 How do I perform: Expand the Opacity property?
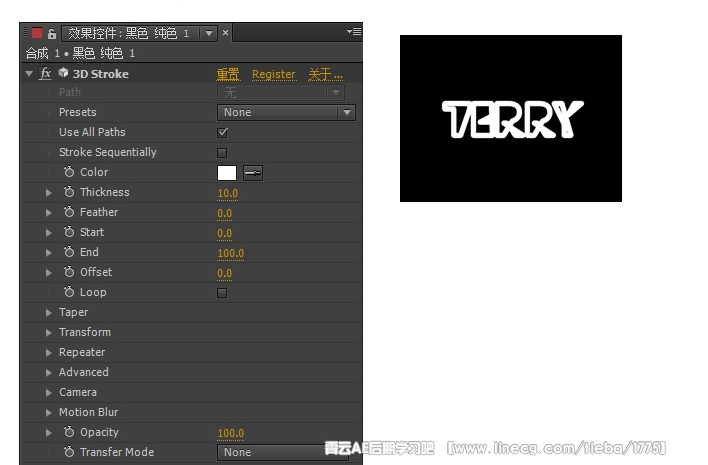(x=49, y=433)
